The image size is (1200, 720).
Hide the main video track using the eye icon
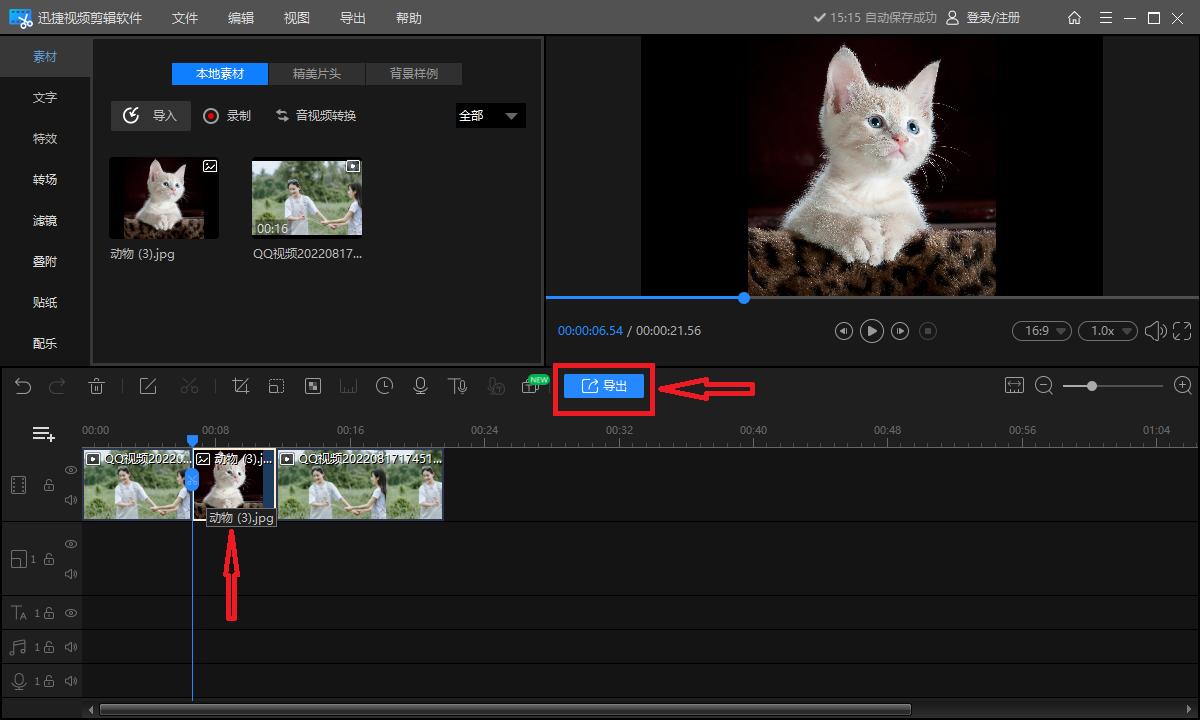coord(71,470)
